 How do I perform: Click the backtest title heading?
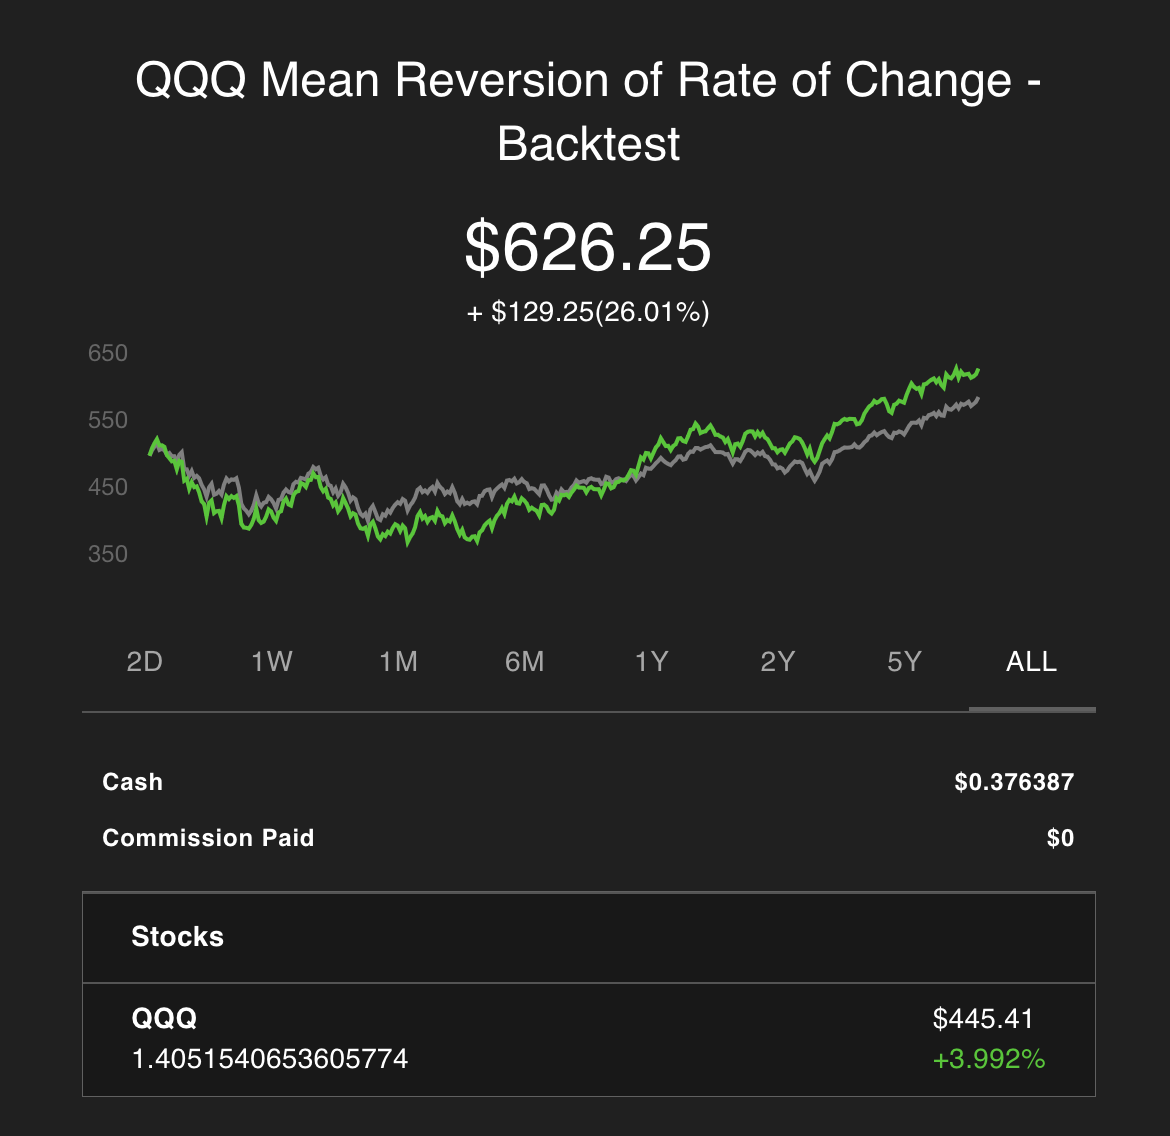[x=588, y=110]
